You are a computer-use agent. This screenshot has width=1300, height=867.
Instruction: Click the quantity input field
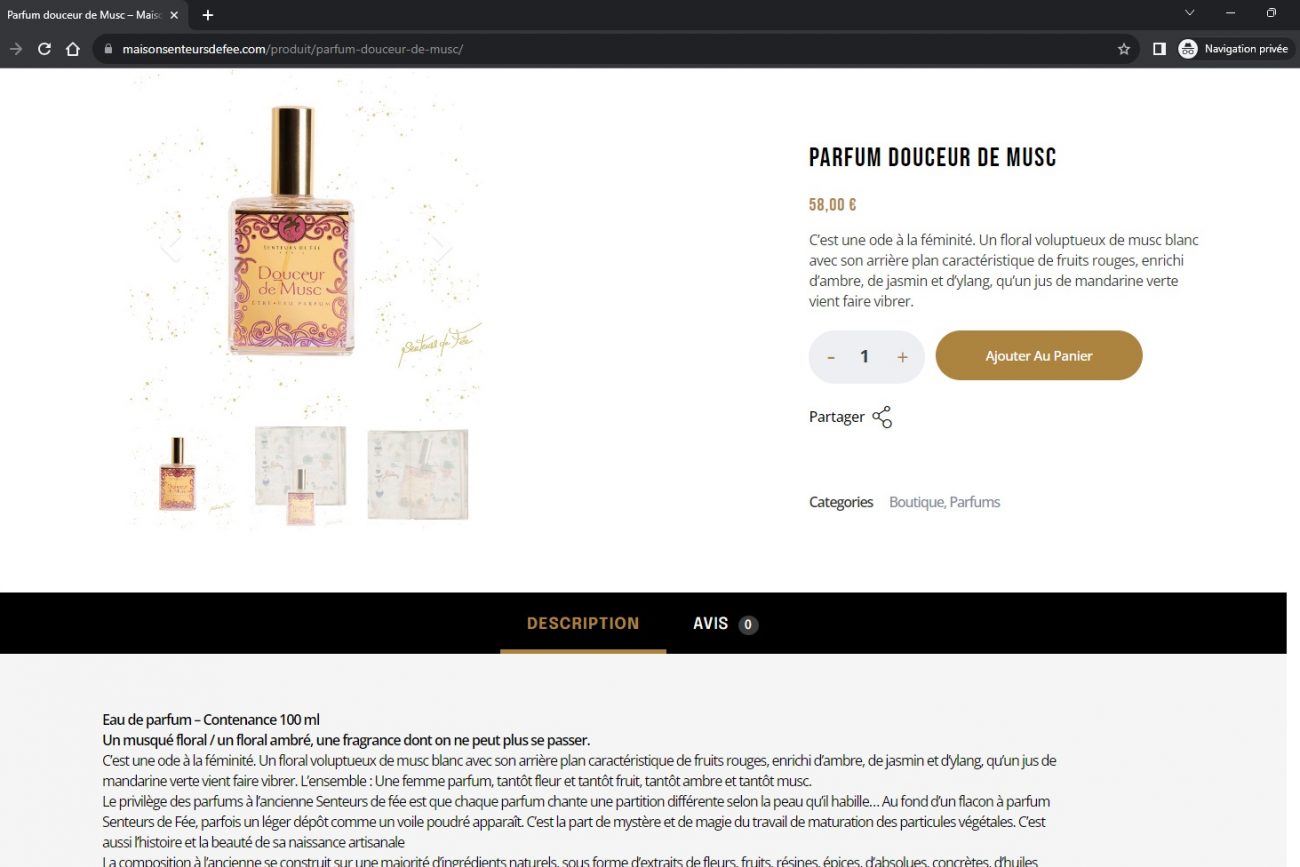(x=865, y=357)
